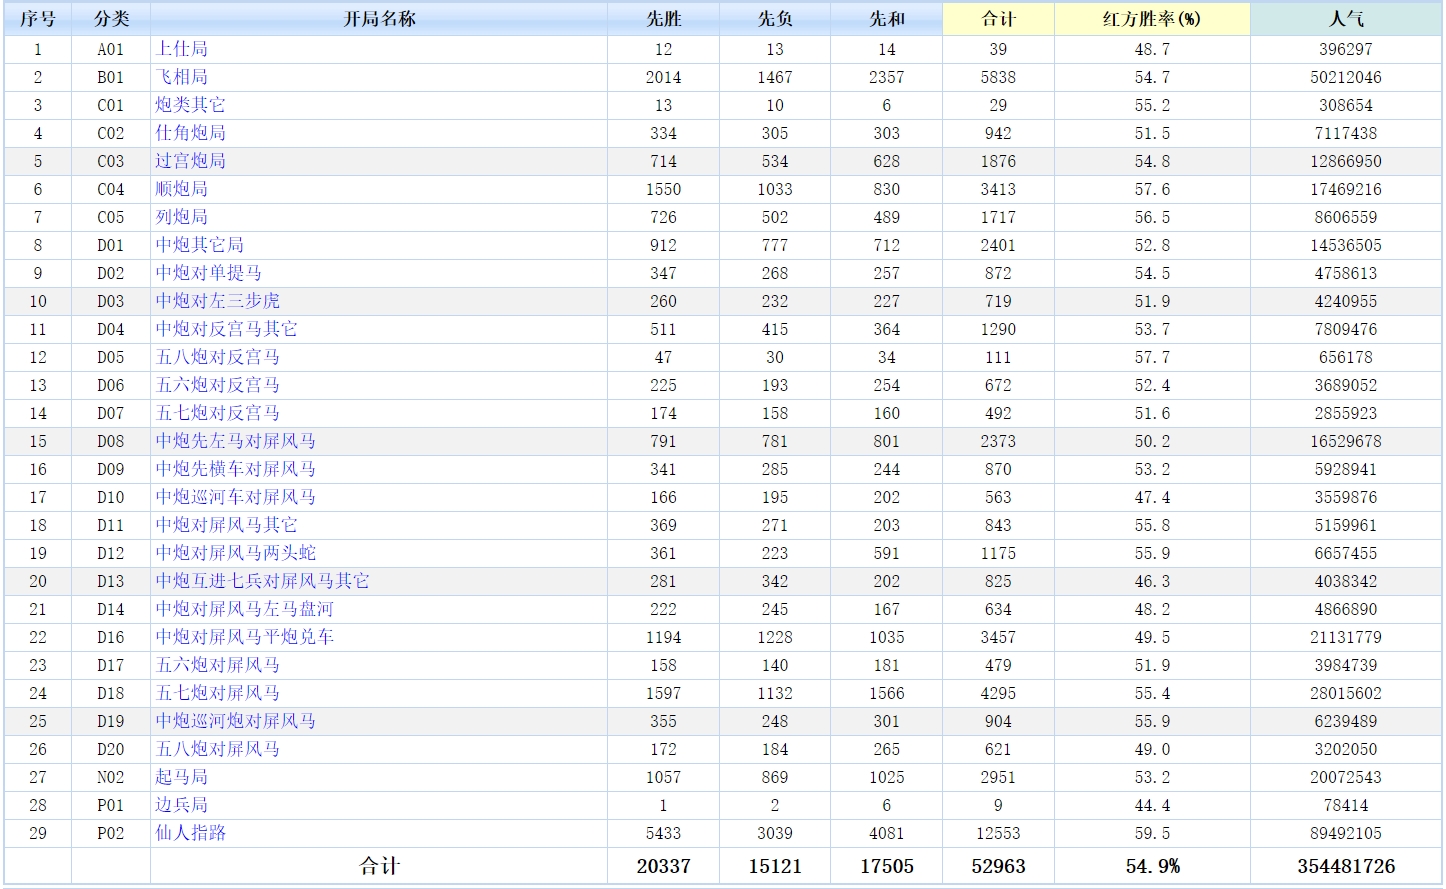Screen dimensions: 1446x889
Task: Click the 过宫炮局 link
Action: [x=190, y=161]
